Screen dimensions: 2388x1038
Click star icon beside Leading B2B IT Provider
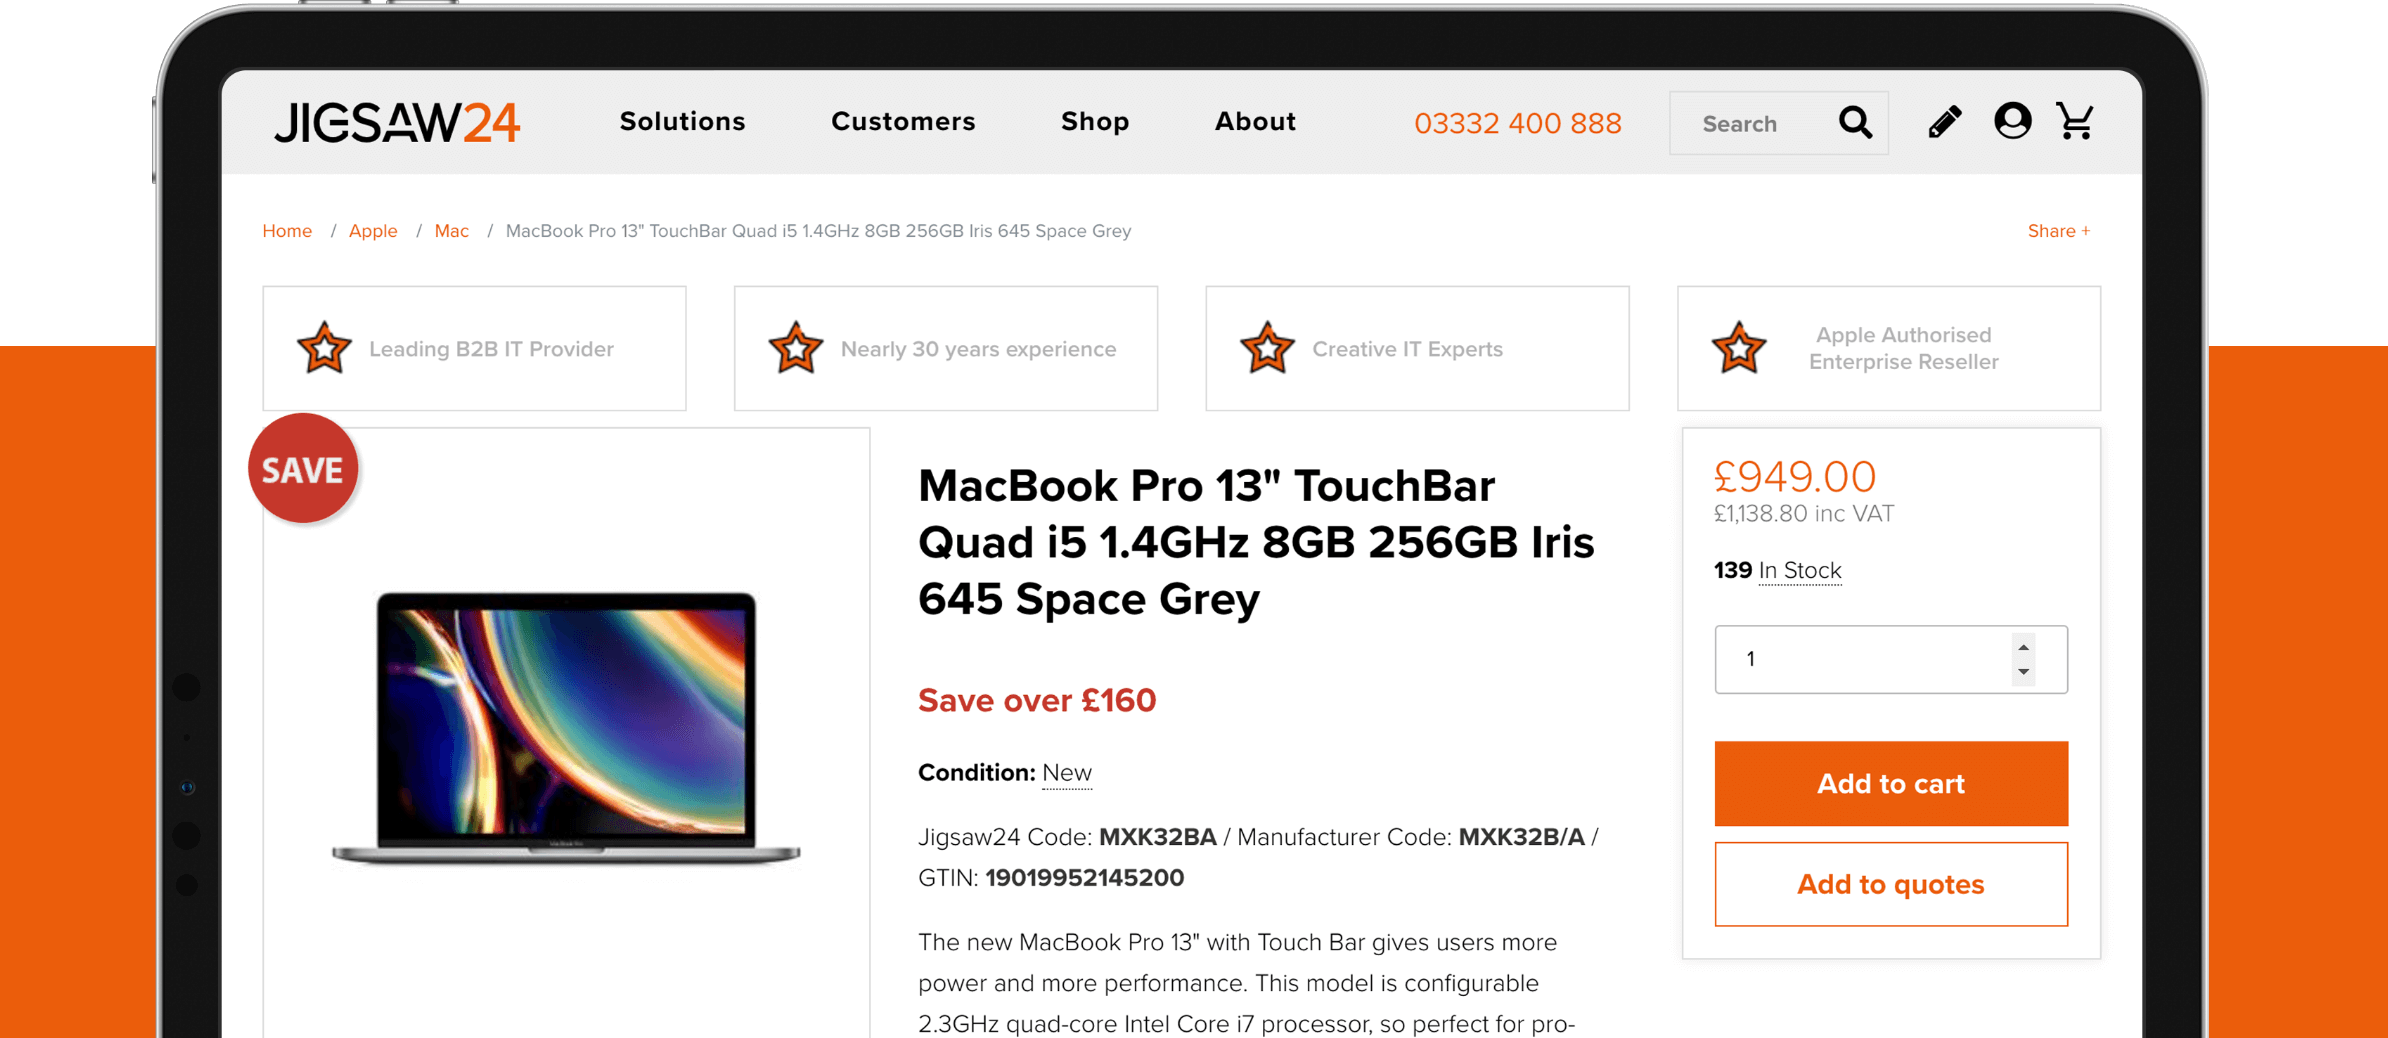point(324,348)
